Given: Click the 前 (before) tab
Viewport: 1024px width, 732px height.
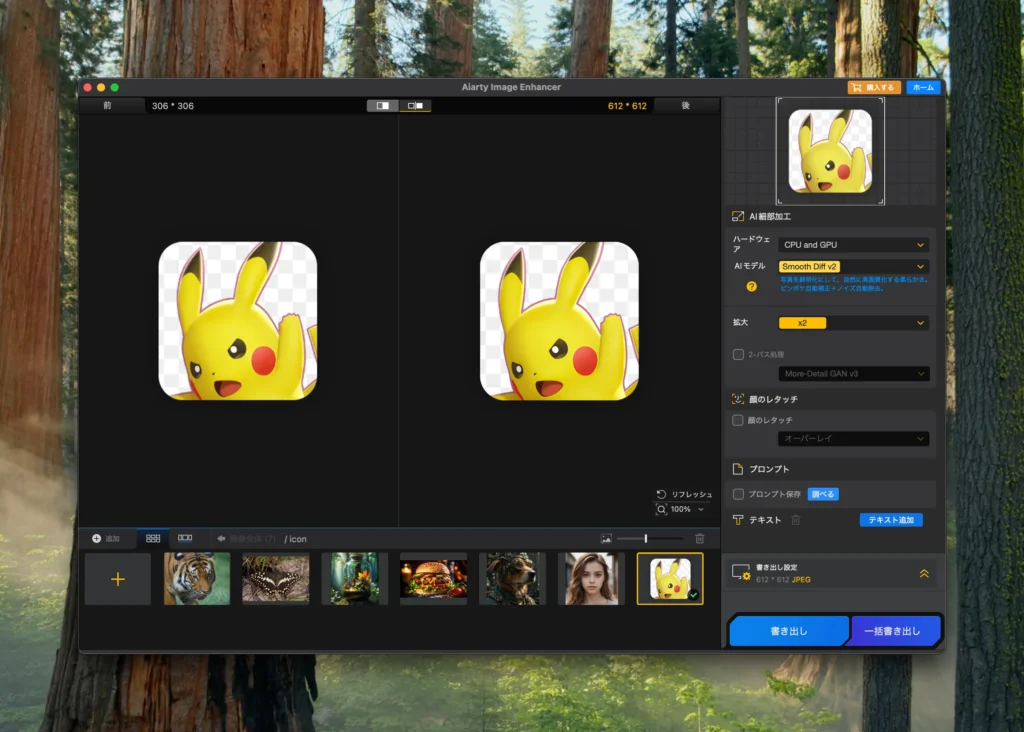Looking at the screenshot, I should [x=108, y=105].
